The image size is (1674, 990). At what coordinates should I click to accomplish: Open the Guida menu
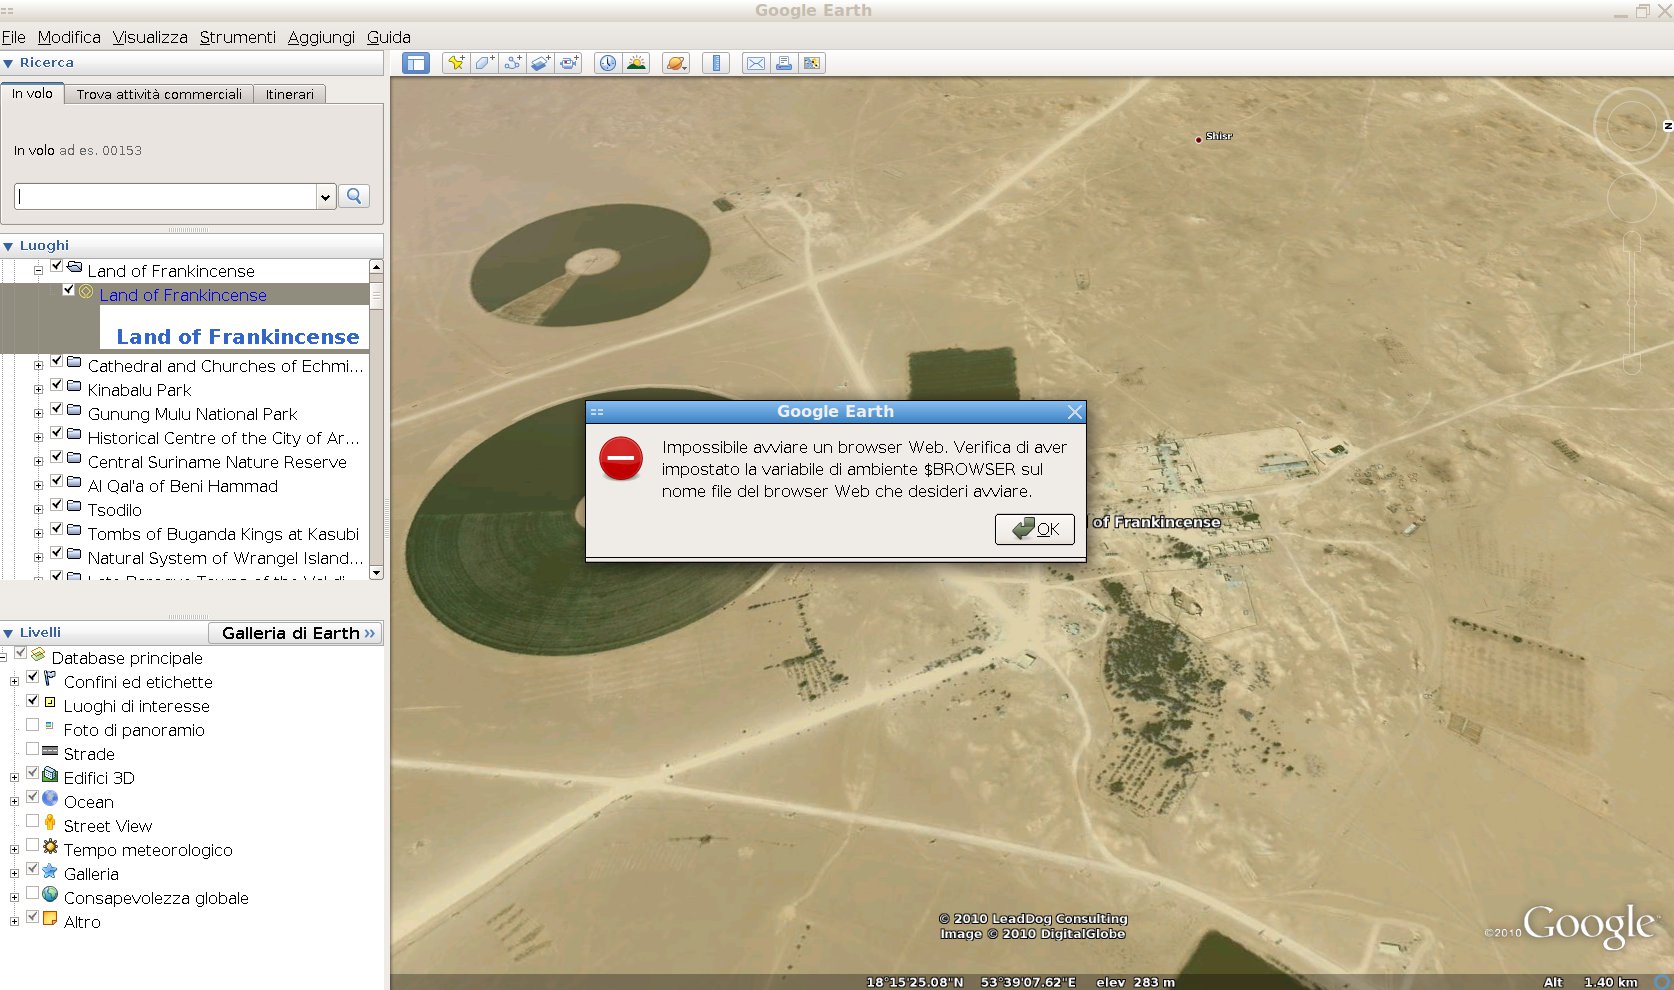point(389,37)
